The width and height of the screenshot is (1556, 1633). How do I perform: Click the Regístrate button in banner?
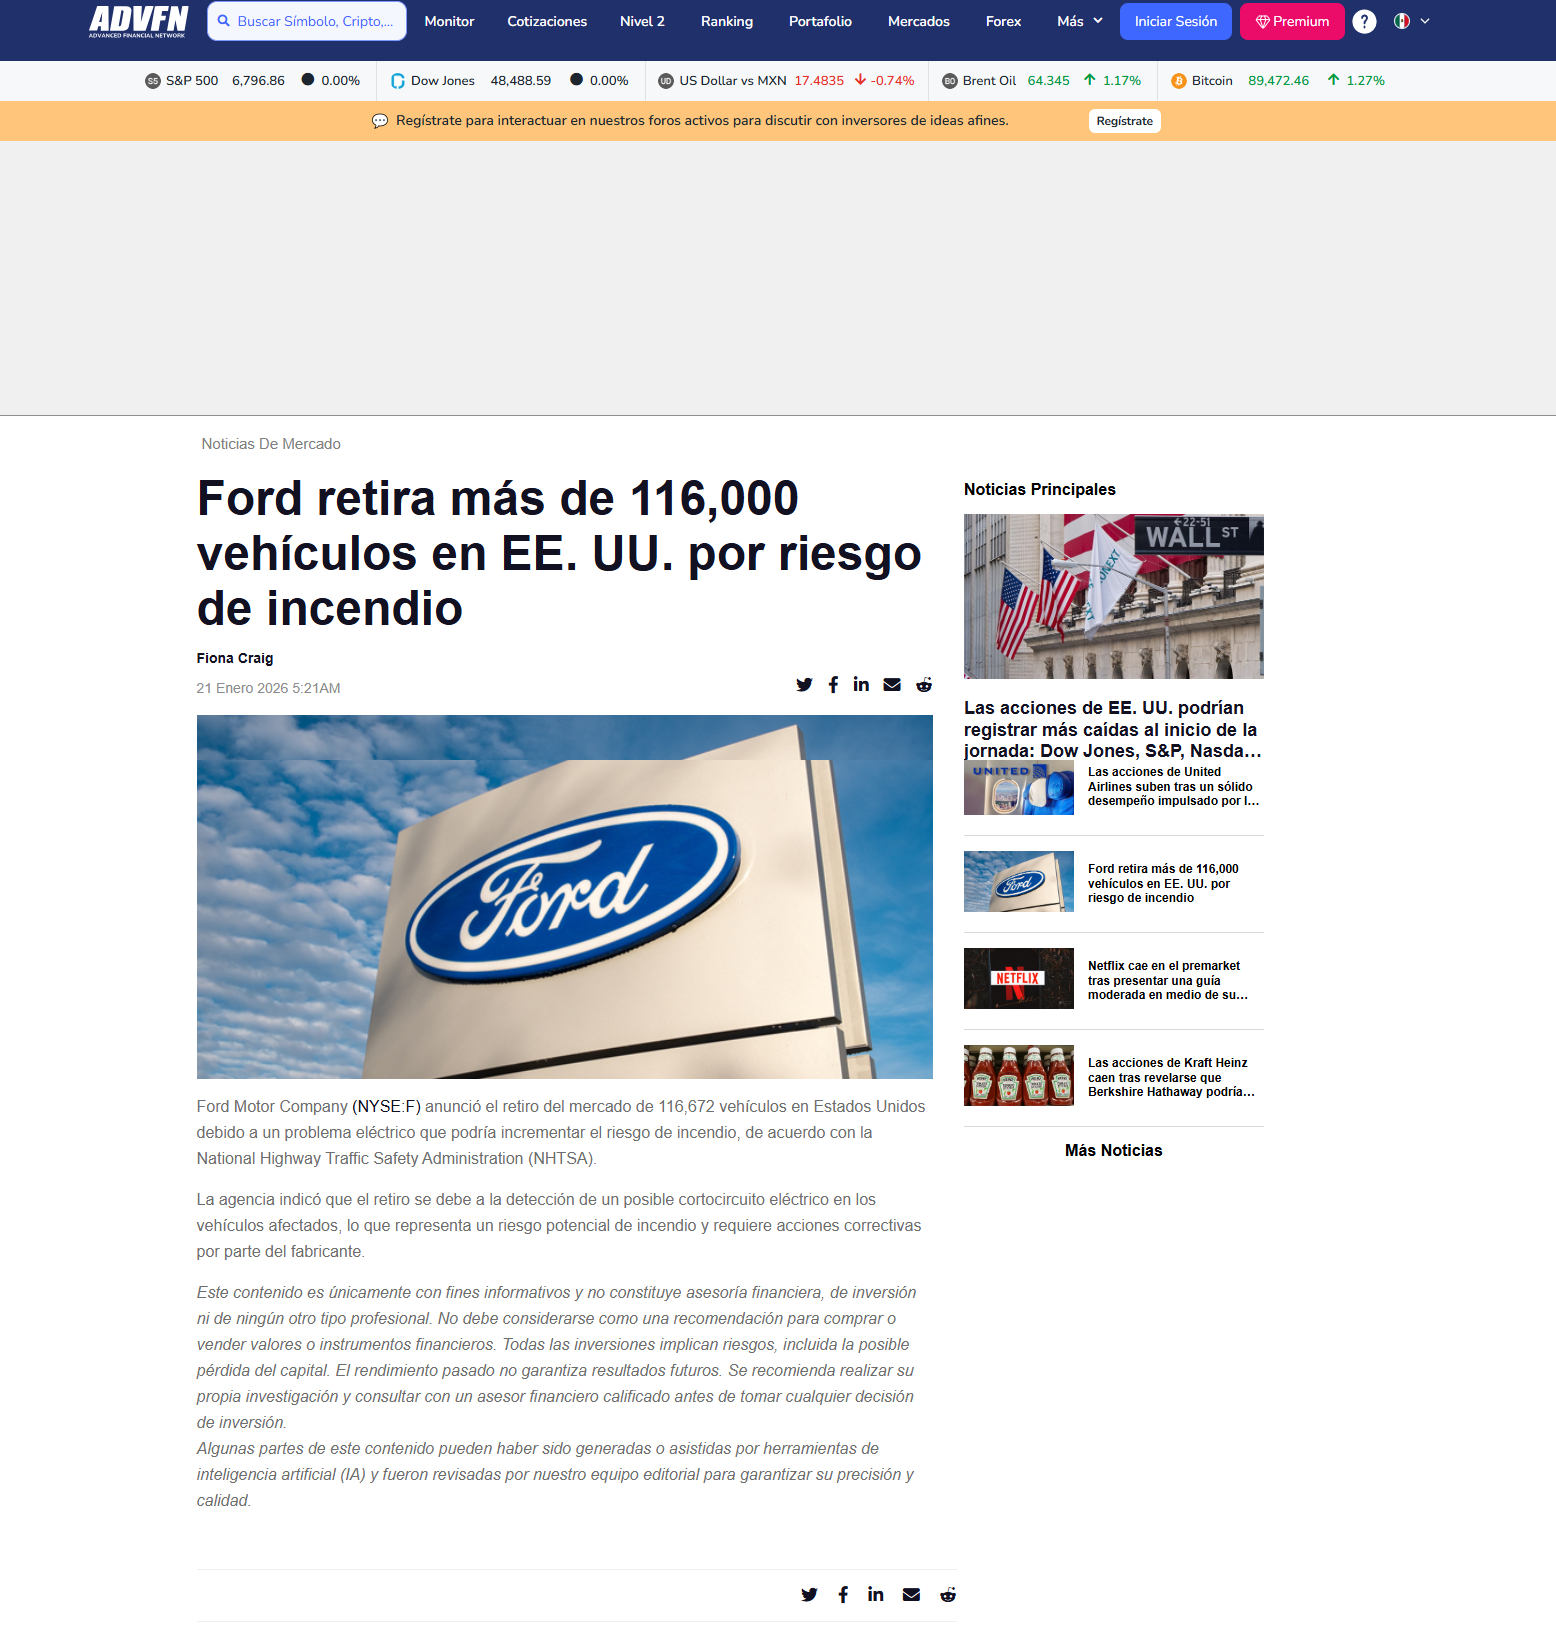point(1125,121)
